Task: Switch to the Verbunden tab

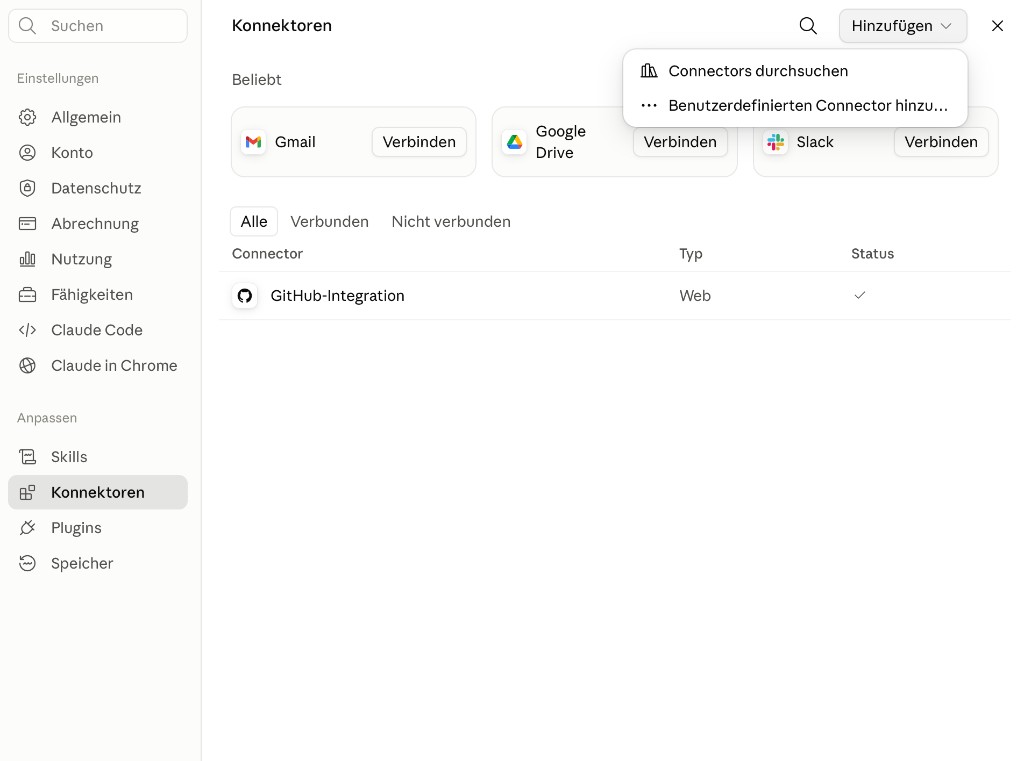Action: (329, 221)
